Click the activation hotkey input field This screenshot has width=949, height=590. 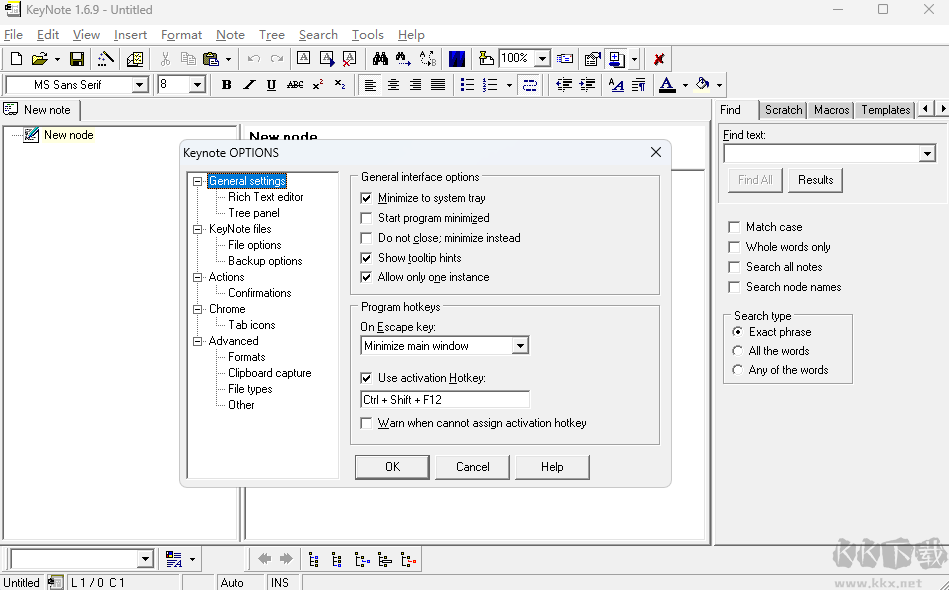[444, 400]
